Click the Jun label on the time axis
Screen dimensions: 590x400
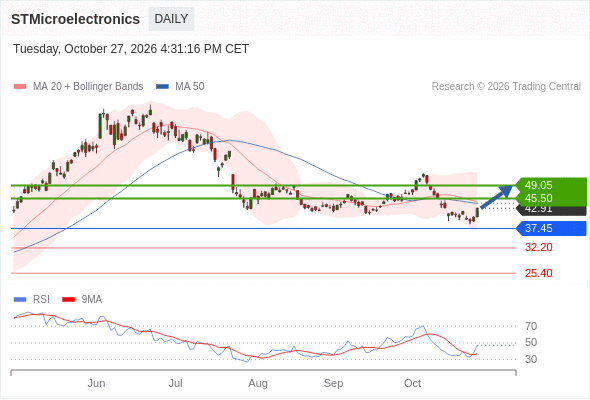tap(96, 383)
